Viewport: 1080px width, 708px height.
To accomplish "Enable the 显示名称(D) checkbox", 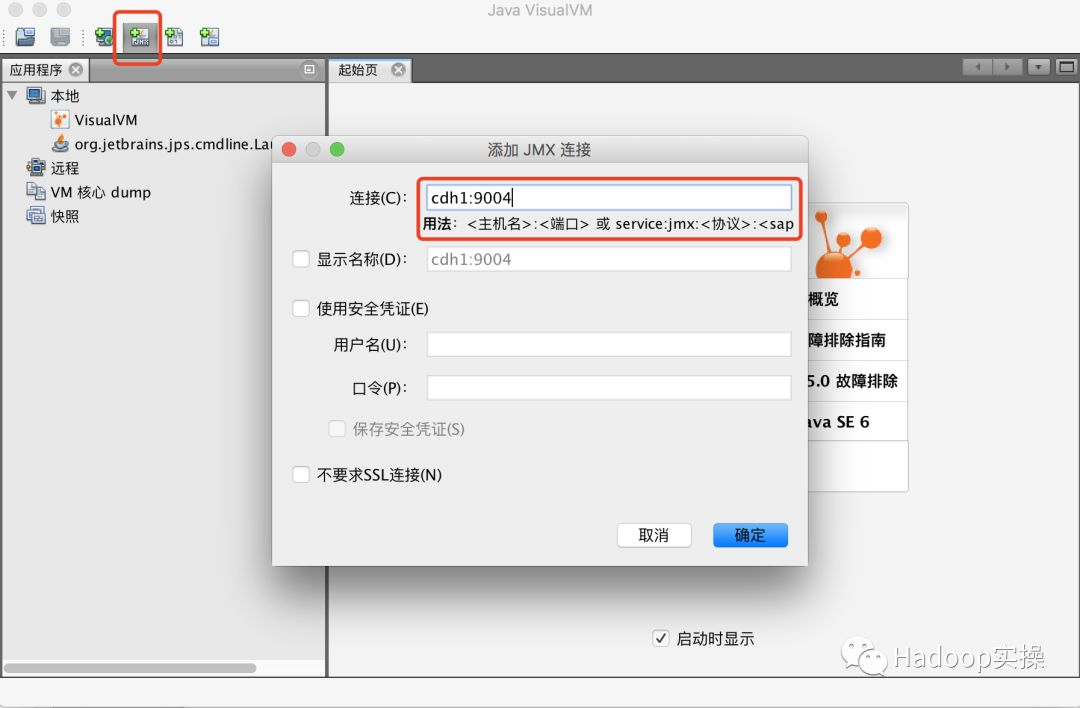I will [x=301, y=259].
